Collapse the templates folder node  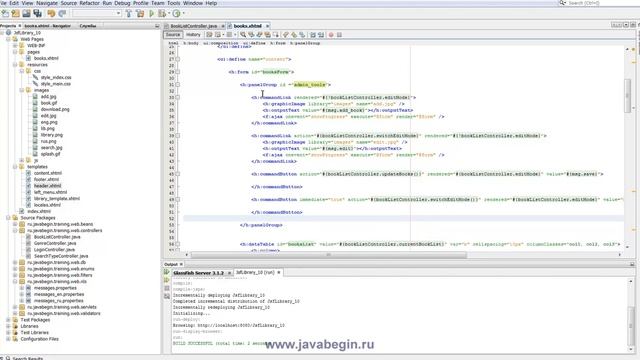(15, 167)
